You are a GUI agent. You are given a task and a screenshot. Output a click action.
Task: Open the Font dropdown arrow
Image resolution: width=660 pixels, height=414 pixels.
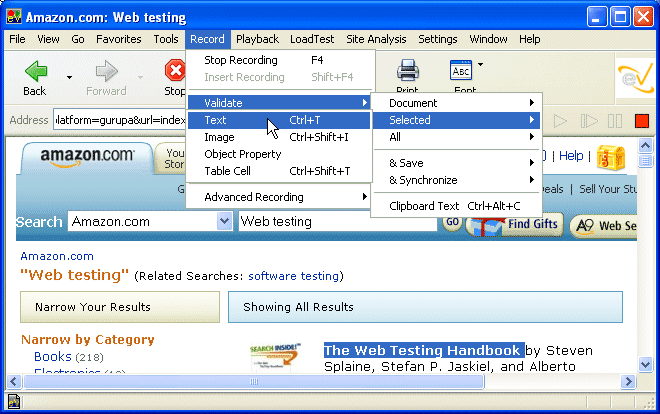(480, 64)
